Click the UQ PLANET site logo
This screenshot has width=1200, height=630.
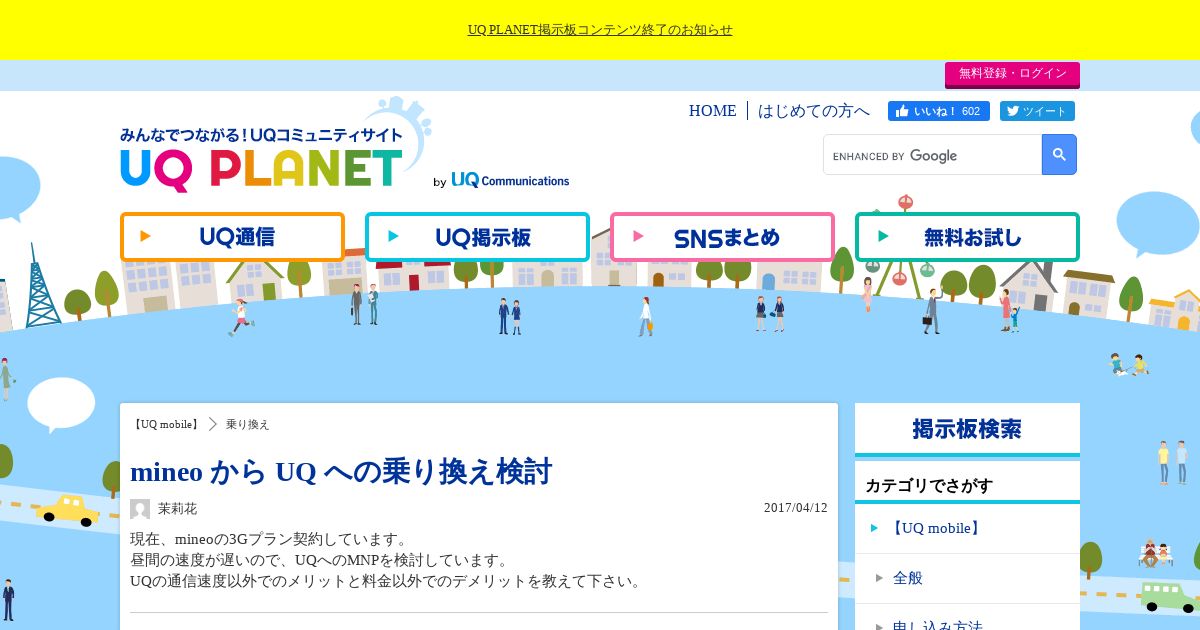(x=262, y=160)
